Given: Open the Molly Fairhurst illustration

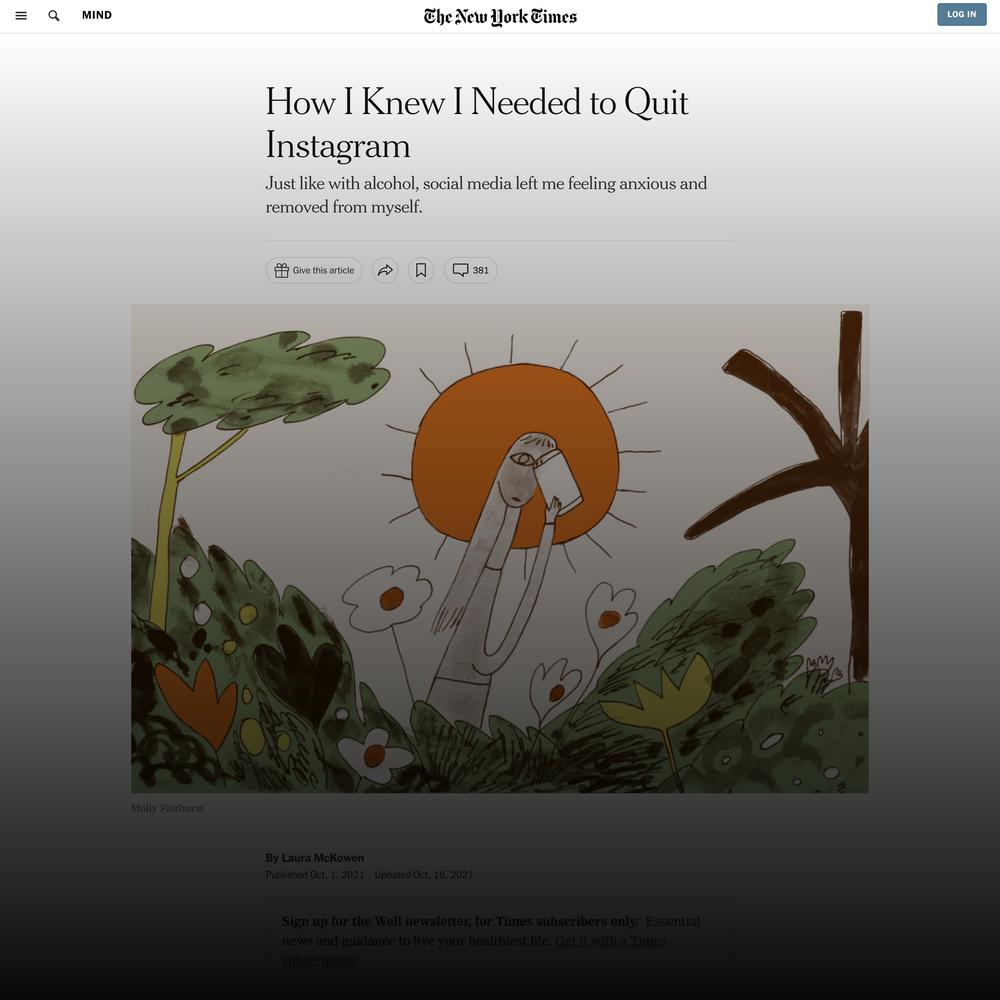Looking at the screenshot, I should (500, 548).
